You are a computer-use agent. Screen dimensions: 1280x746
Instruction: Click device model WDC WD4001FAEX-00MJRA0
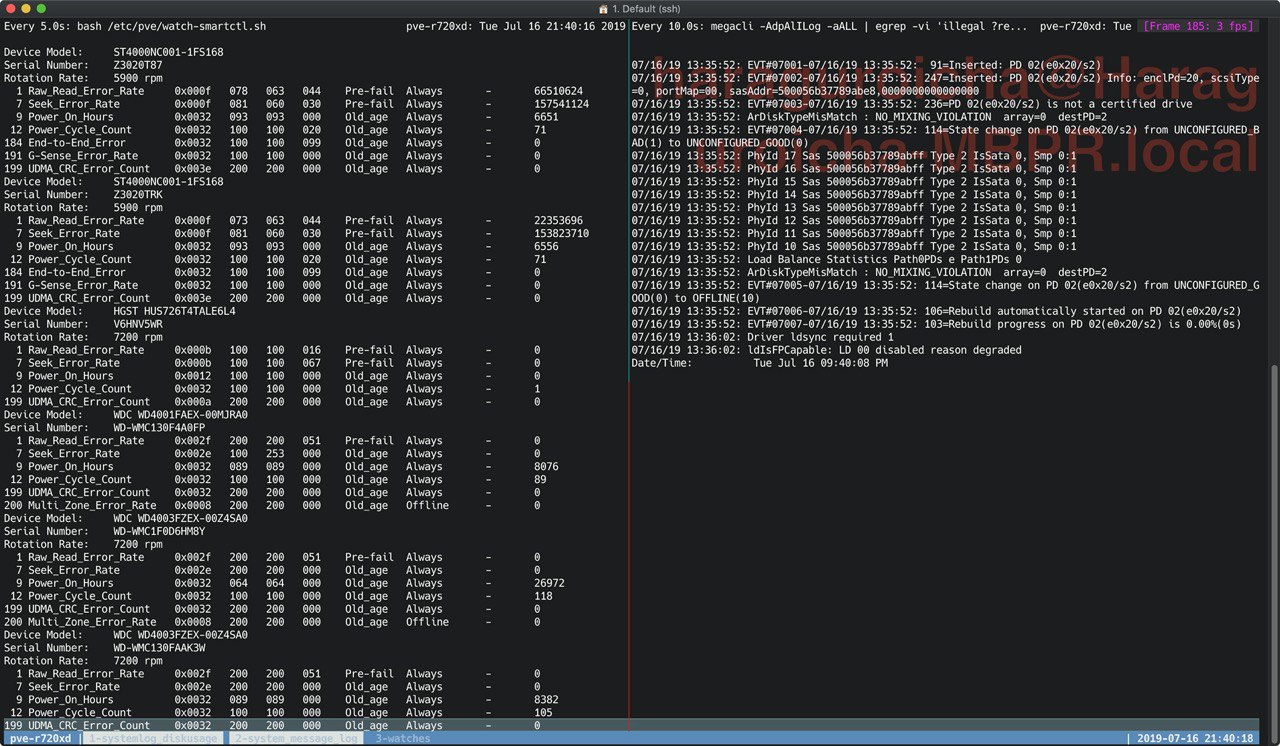(180, 415)
